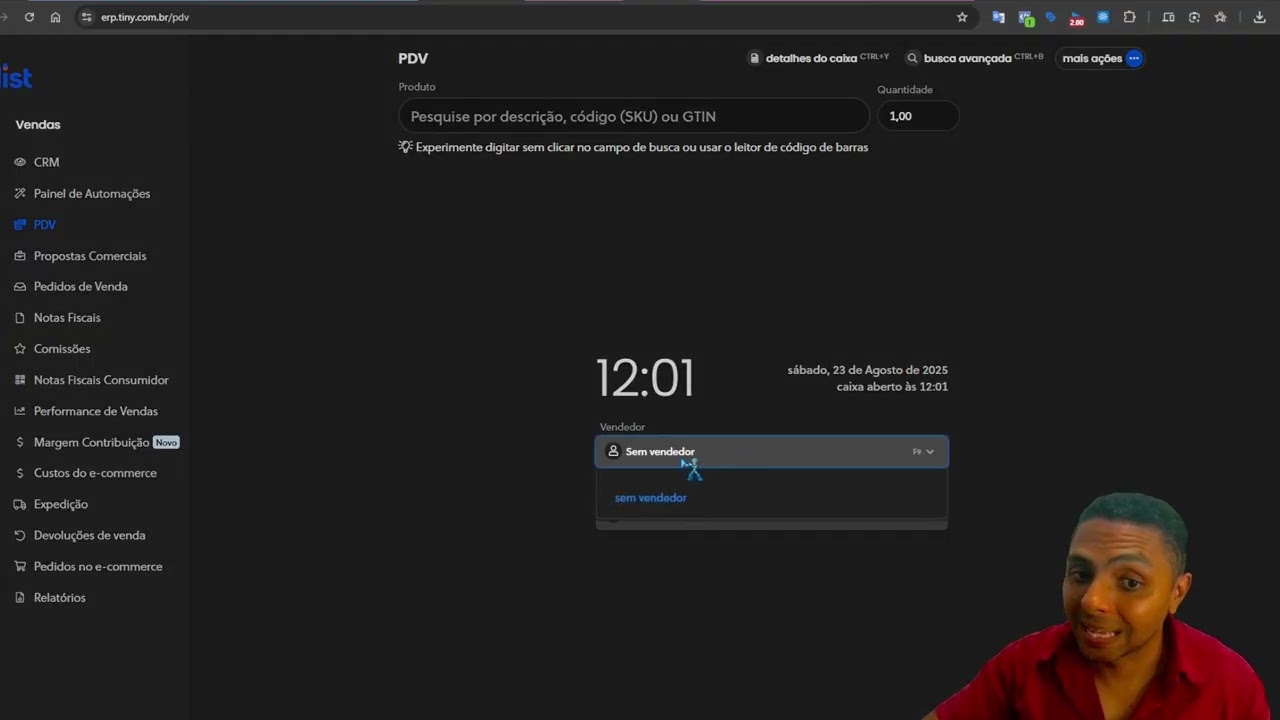This screenshot has width=1280, height=720.
Task: Open Pedidos de Venda in sidebar
Action: [x=80, y=287]
